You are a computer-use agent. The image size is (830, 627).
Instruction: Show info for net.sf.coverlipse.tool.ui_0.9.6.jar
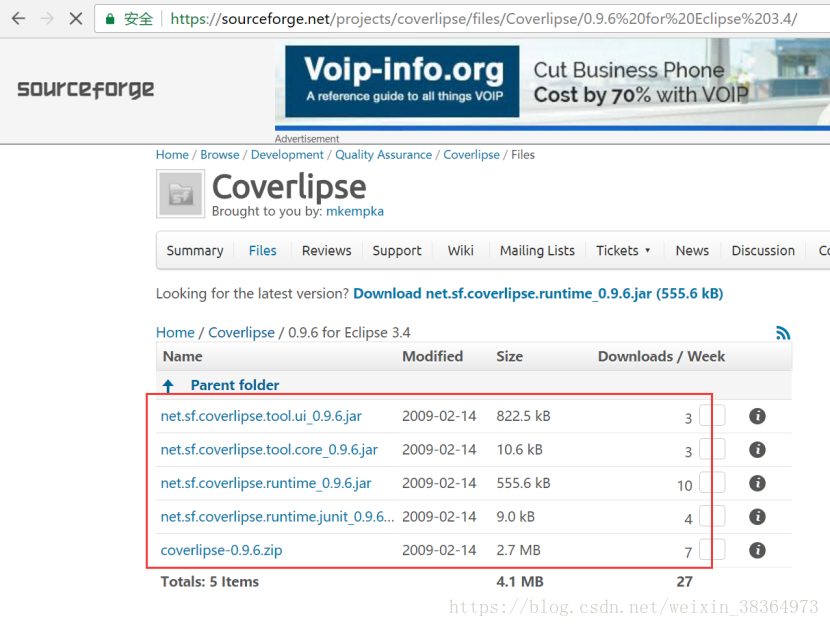click(757, 416)
